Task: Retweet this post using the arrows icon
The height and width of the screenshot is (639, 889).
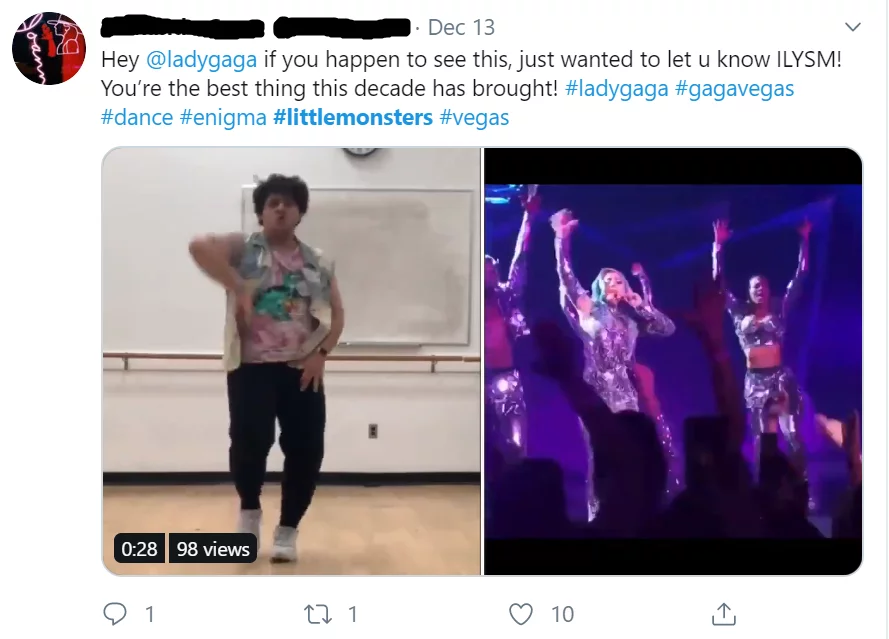Action: 319,612
